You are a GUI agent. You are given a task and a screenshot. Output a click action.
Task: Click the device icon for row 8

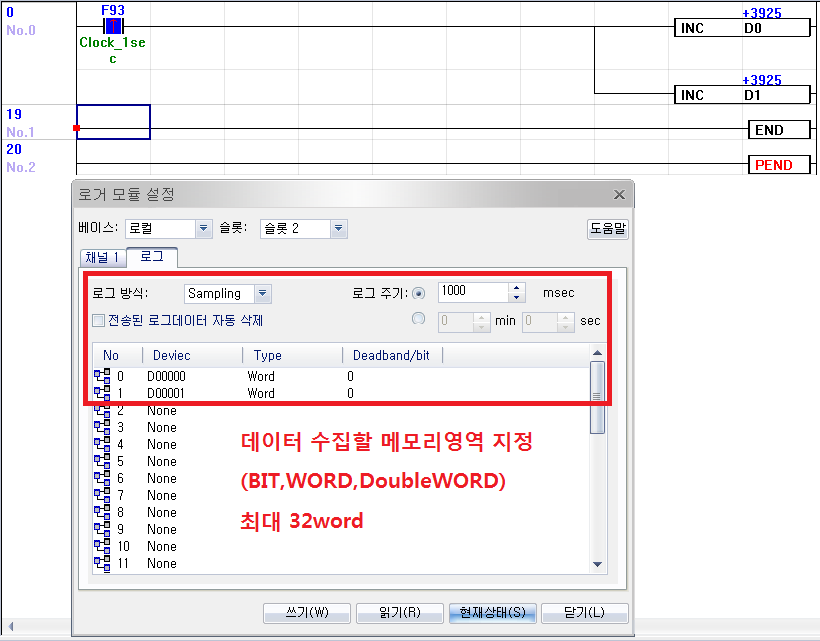pos(102,512)
